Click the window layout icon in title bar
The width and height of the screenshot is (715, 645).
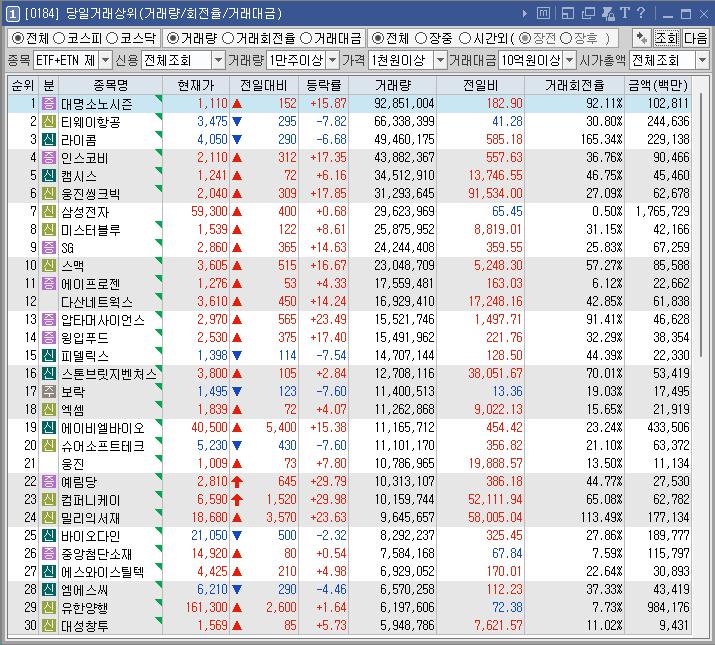(x=568, y=14)
